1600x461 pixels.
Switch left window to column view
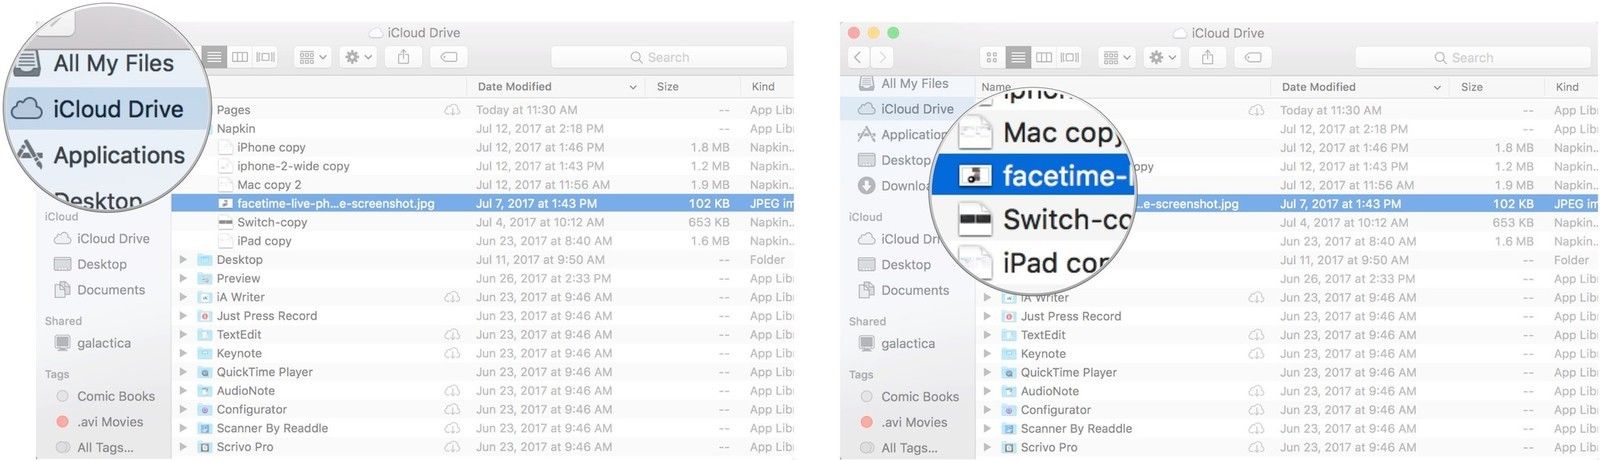coord(240,57)
